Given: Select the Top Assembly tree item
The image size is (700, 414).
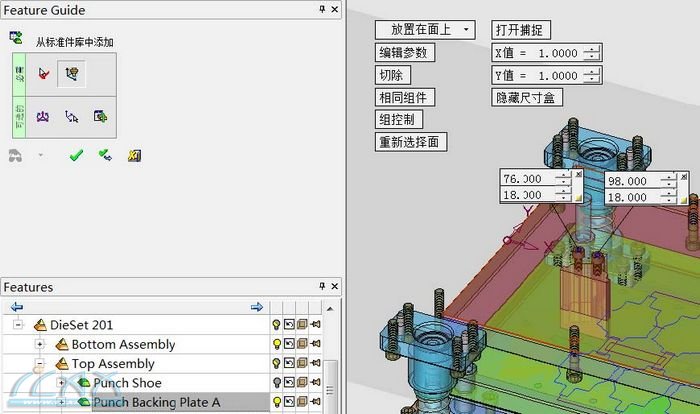Looking at the screenshot, I should click(x=113, y=364).
